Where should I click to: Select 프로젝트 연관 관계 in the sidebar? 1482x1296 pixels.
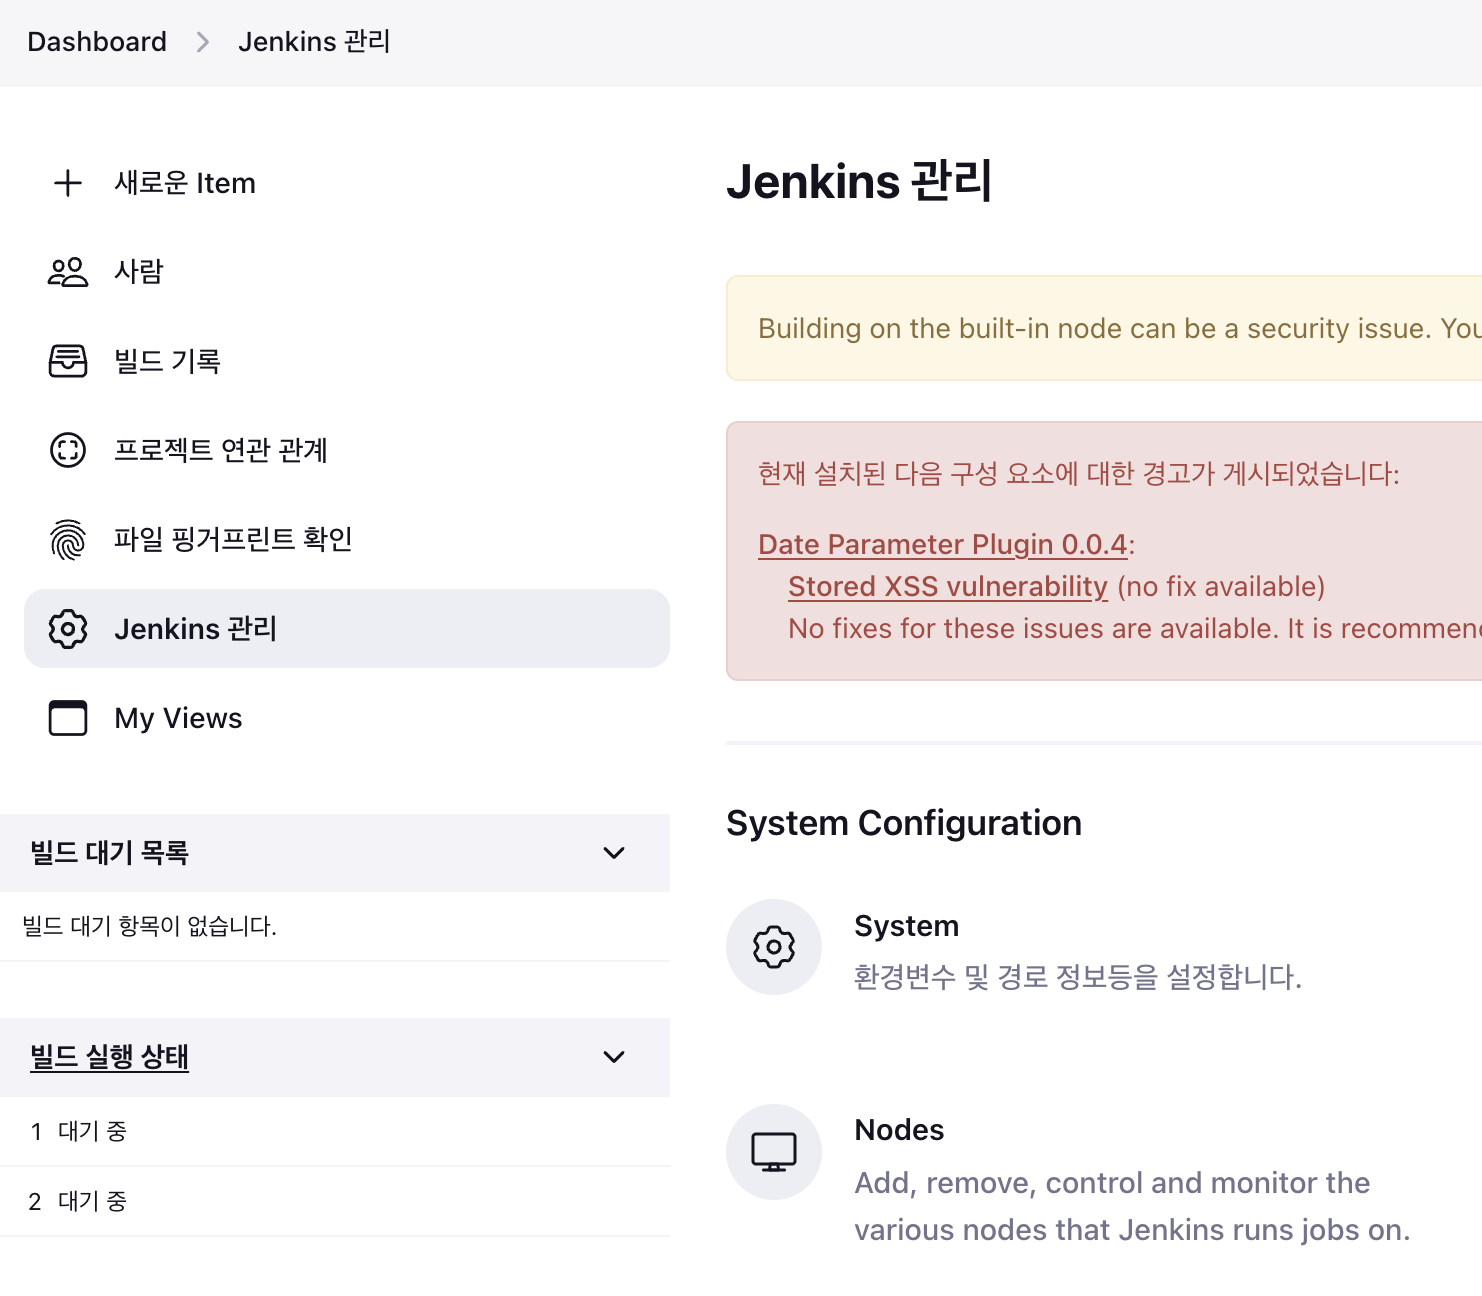click(x=221, y=450)
